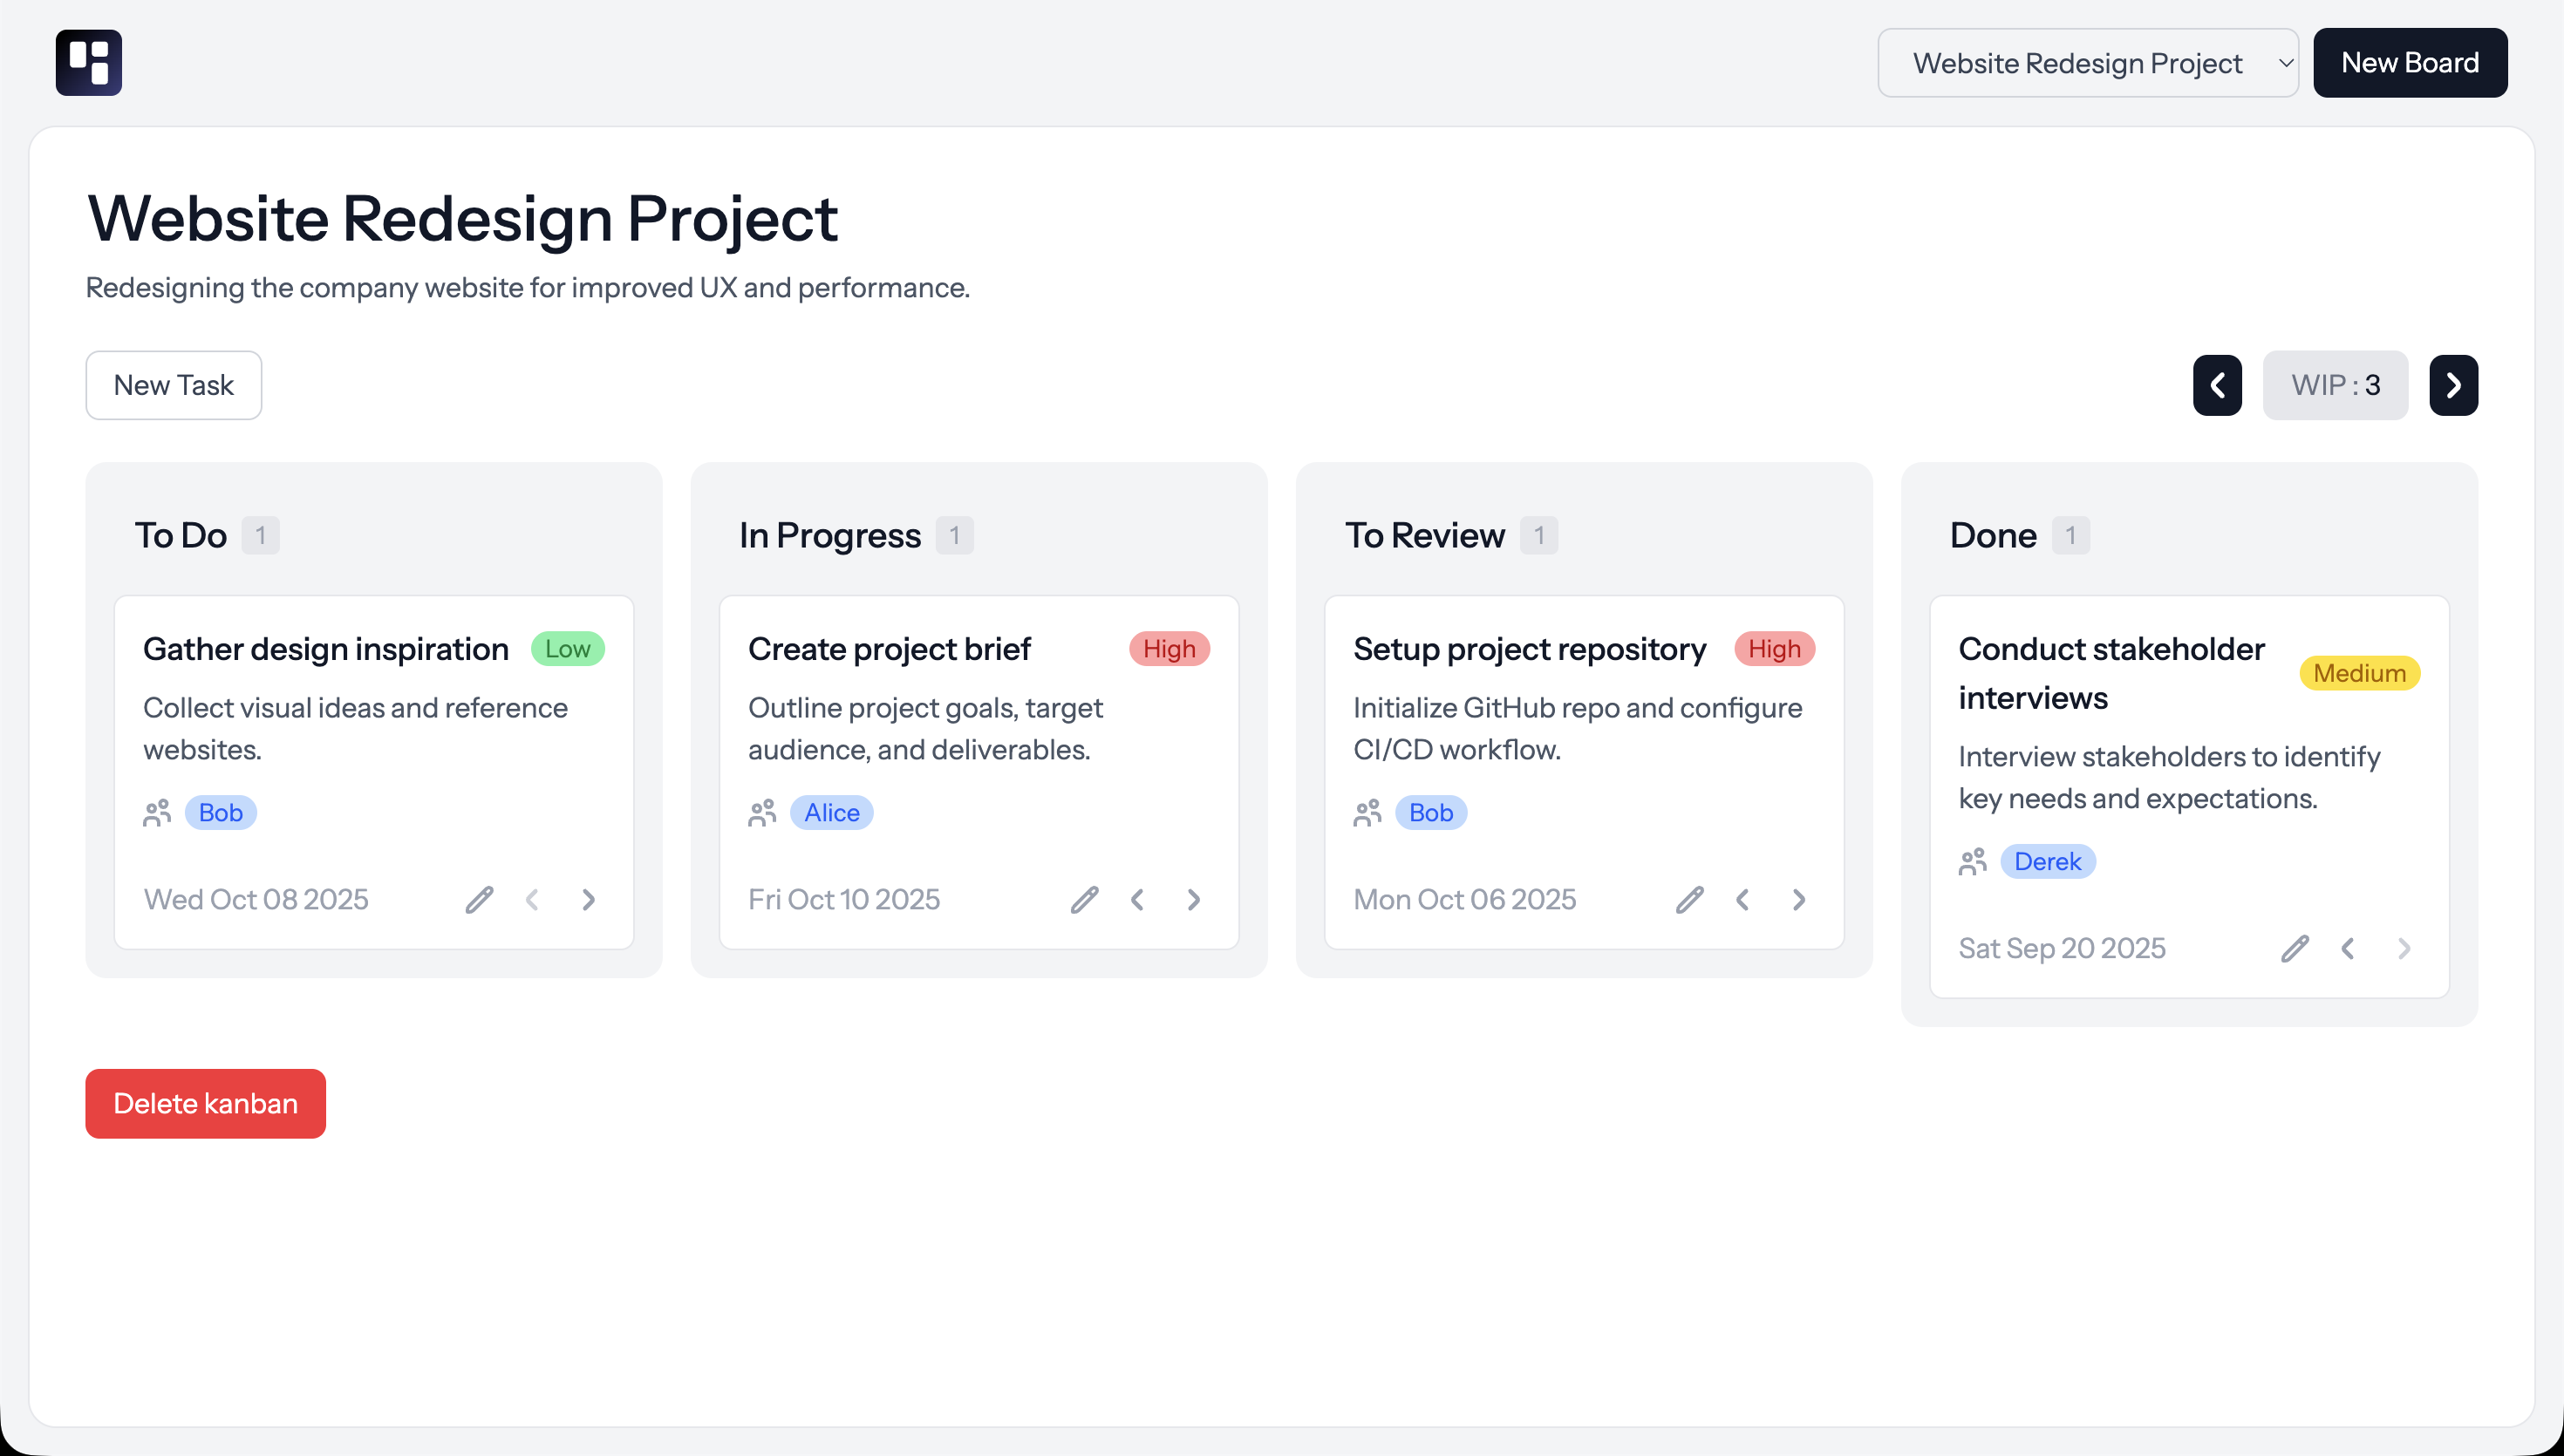Click the kanban app logo icon
This screenshot has height=1456, width=2564.
(88, 62)
